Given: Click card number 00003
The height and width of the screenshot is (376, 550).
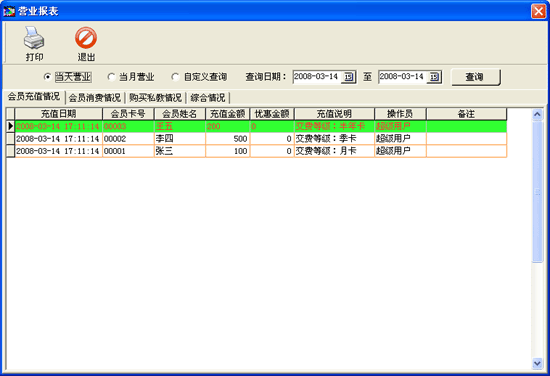Looking at the screenshot, I should click(x=128, y=126).
